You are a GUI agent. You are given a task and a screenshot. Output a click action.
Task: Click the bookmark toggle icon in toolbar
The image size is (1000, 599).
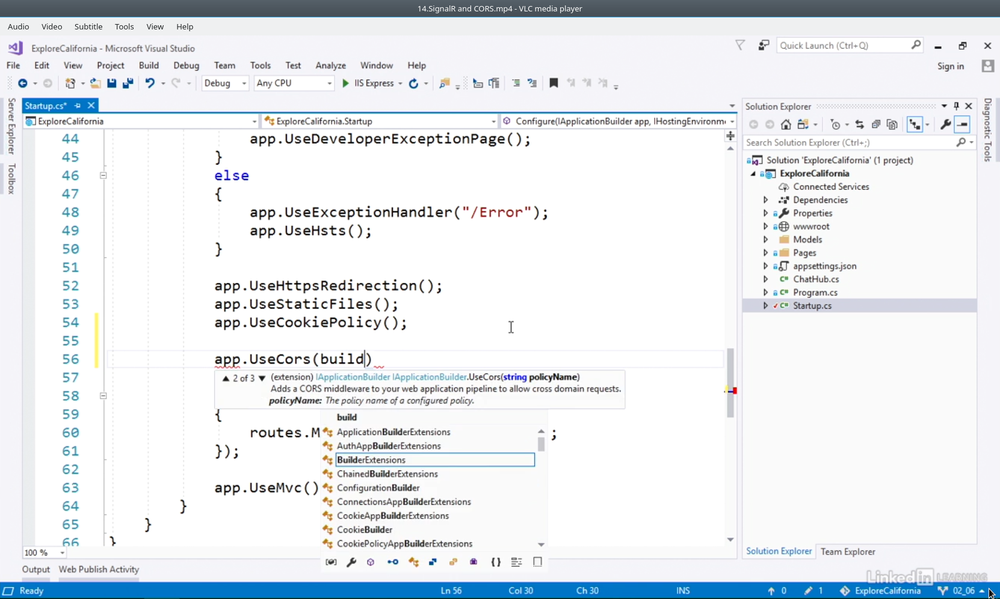click(554, 84)
